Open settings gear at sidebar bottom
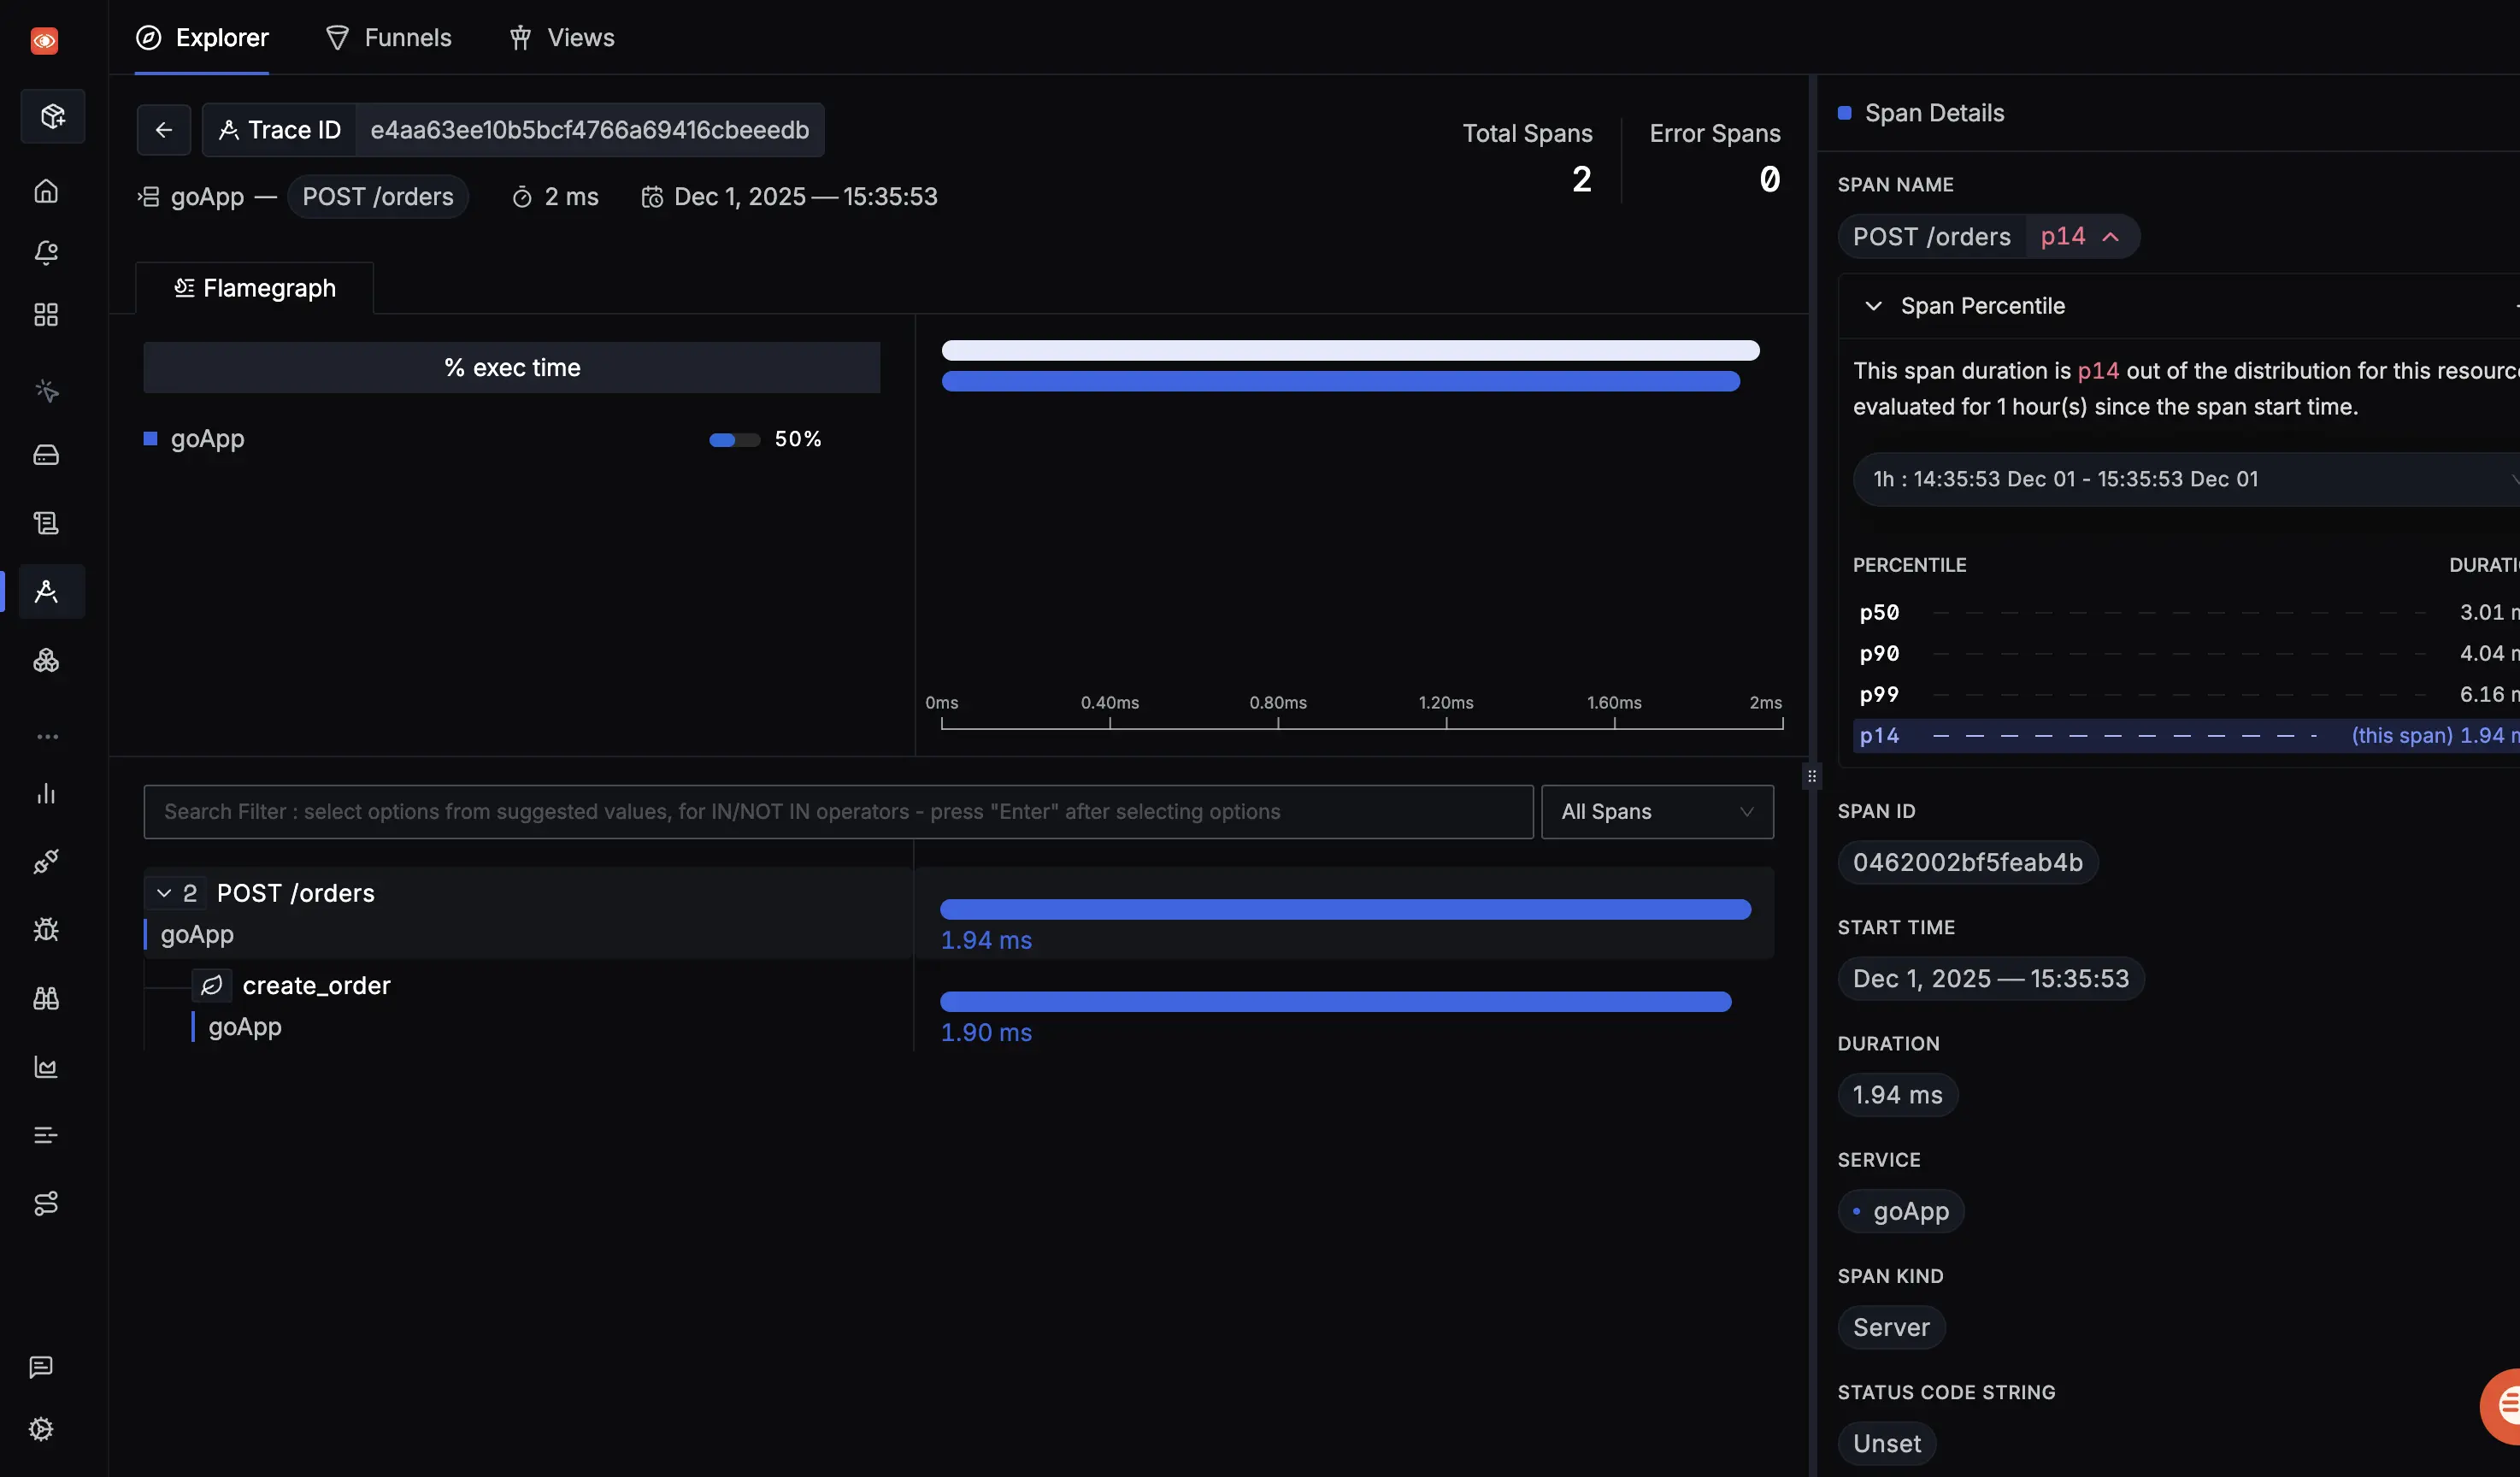The width and height of the screenshot is (2520, 1477). [41, 1429]
